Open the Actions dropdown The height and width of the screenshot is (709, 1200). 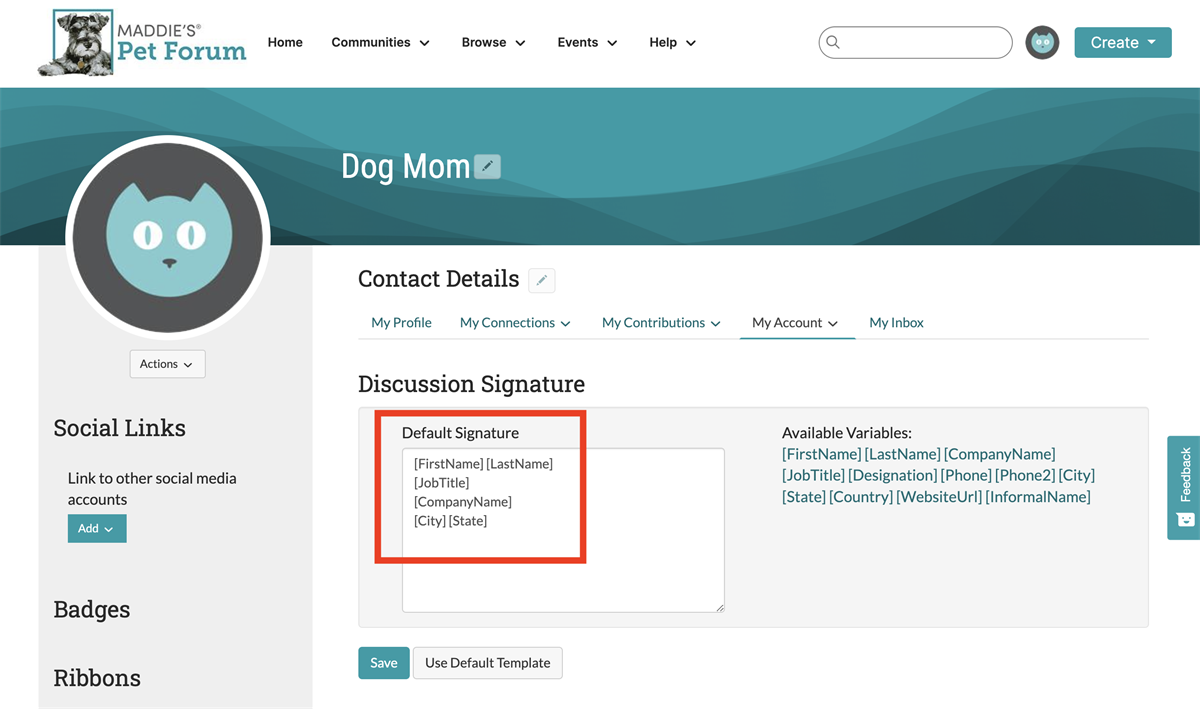tap(166, 364)
